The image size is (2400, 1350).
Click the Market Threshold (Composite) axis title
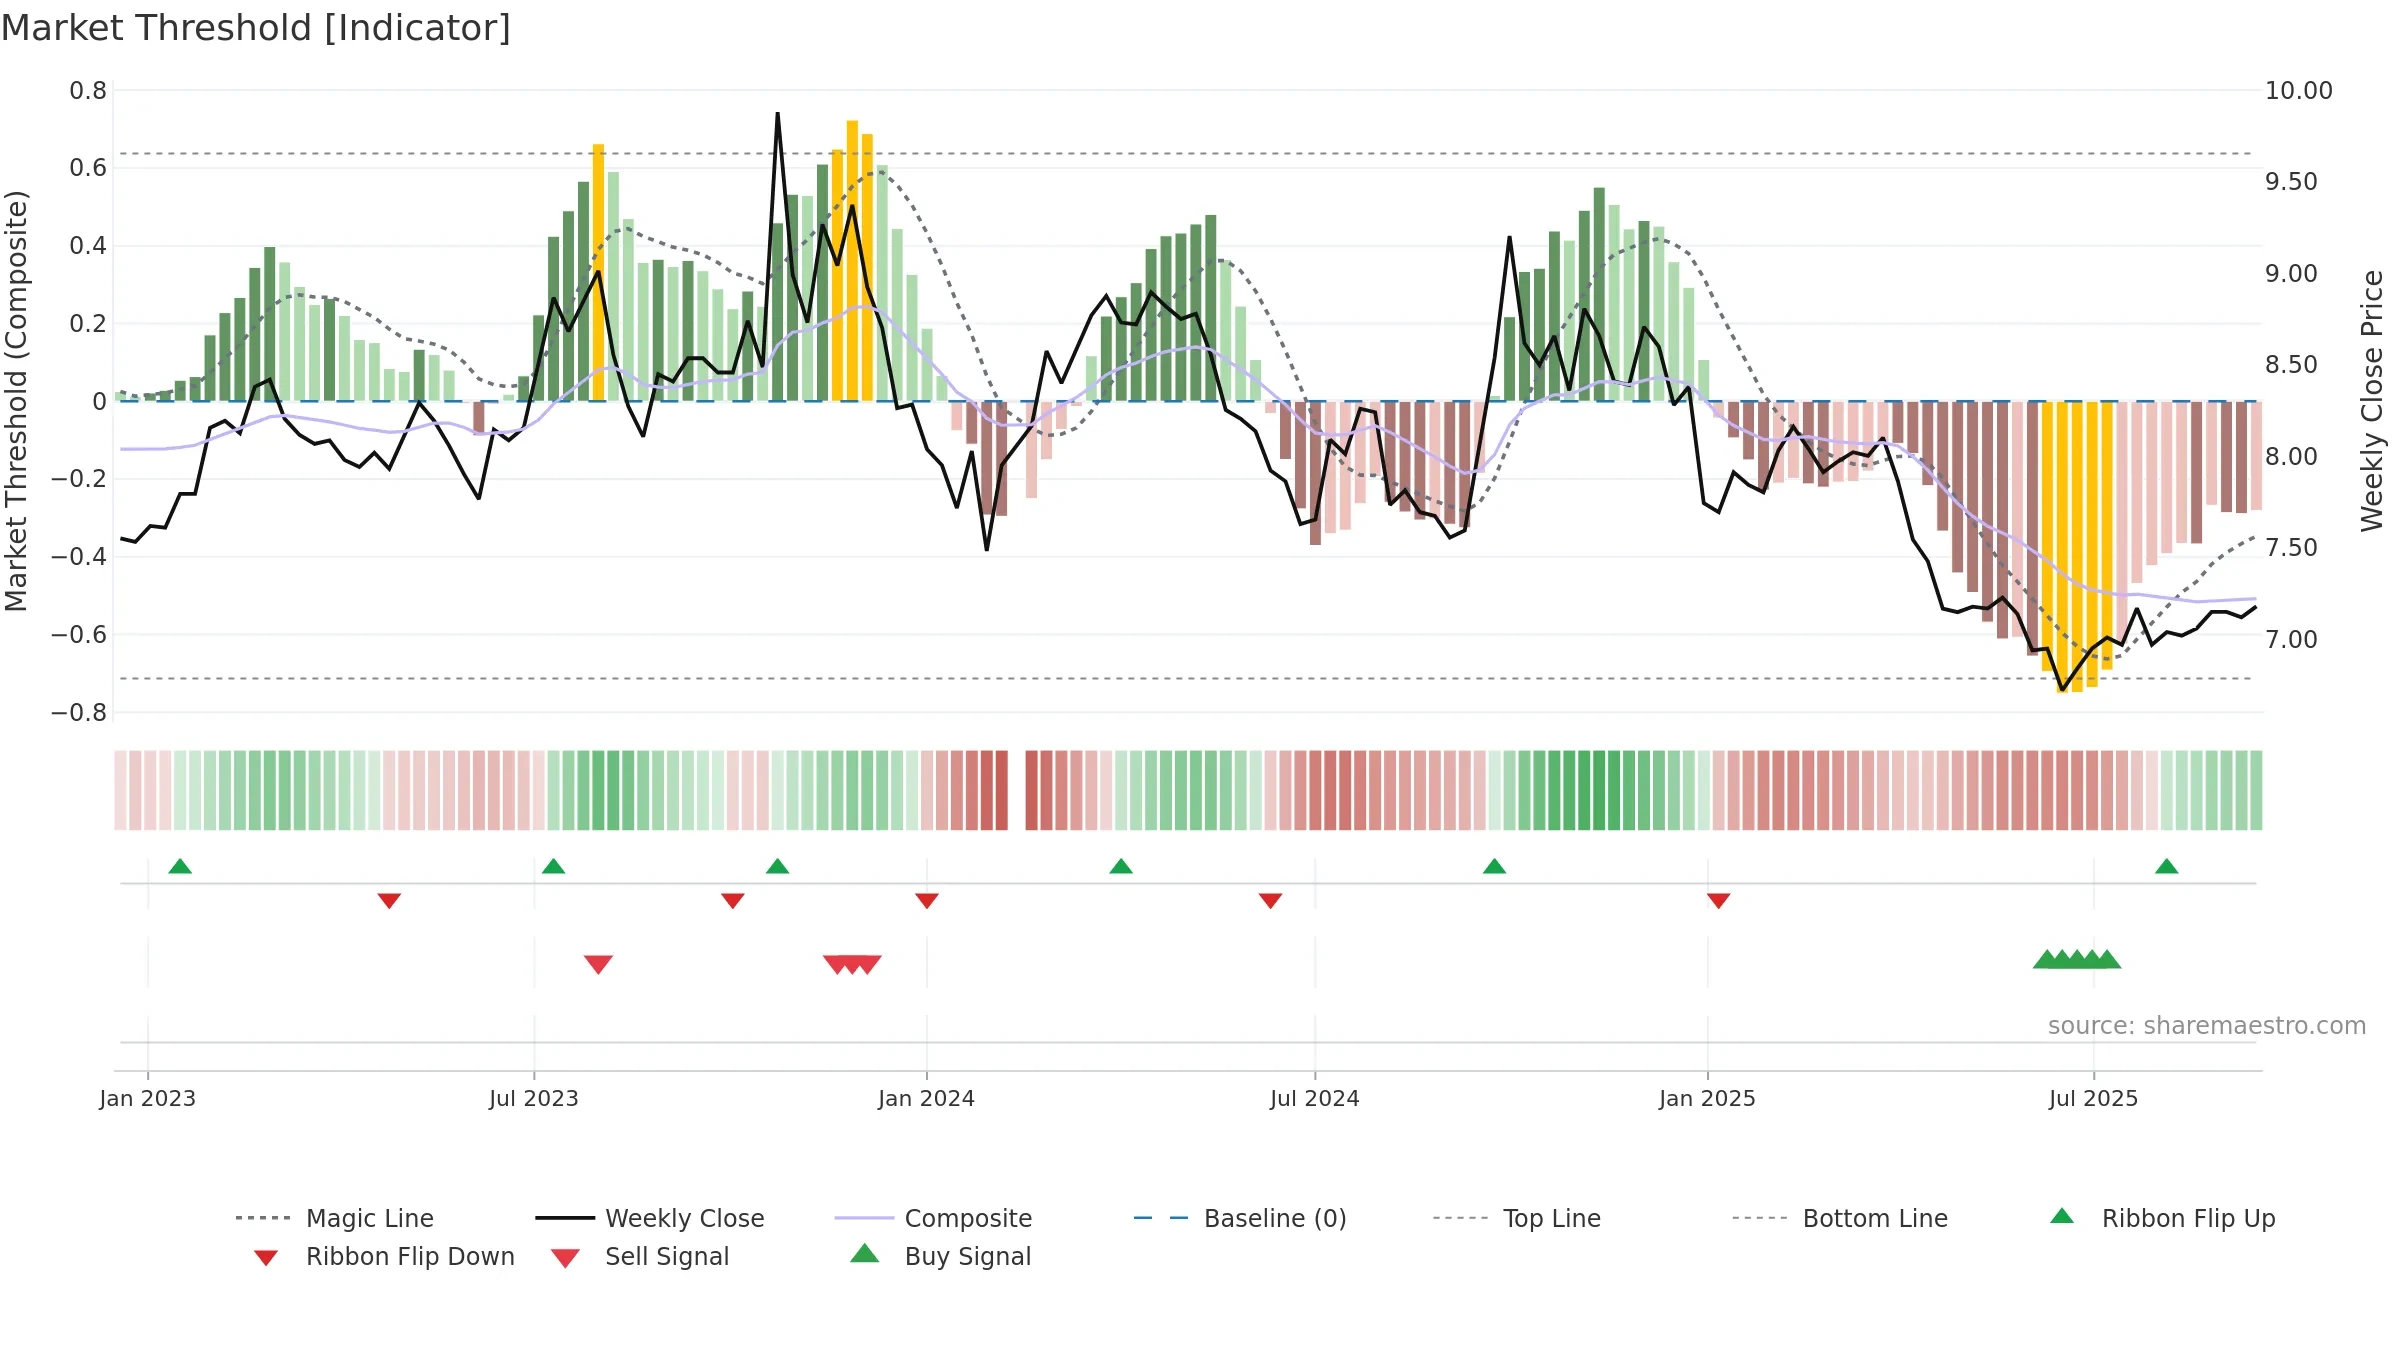(16, 400)
